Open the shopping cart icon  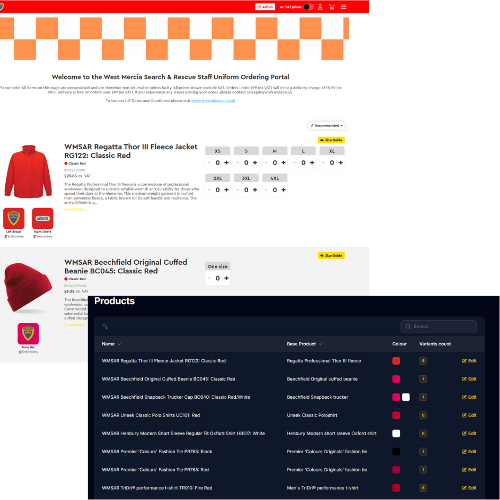[x=332, y=7]
